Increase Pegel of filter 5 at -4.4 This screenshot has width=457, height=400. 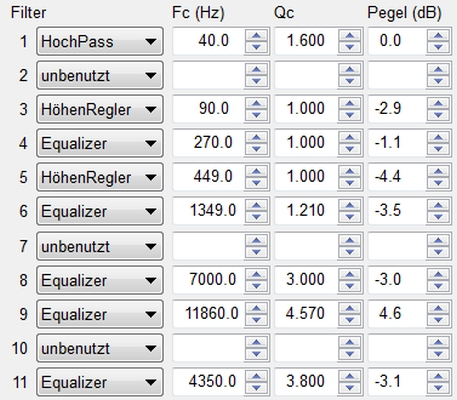click(438, 171)
